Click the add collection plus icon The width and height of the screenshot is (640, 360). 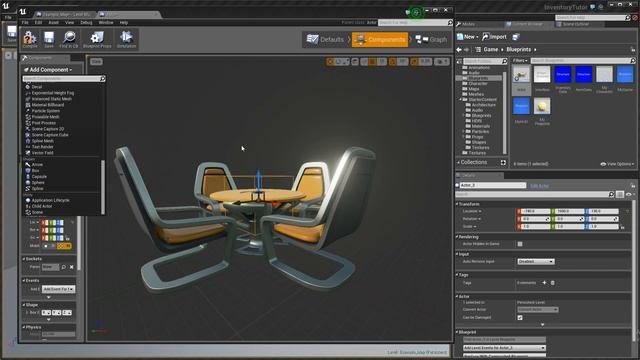point(503,162)
